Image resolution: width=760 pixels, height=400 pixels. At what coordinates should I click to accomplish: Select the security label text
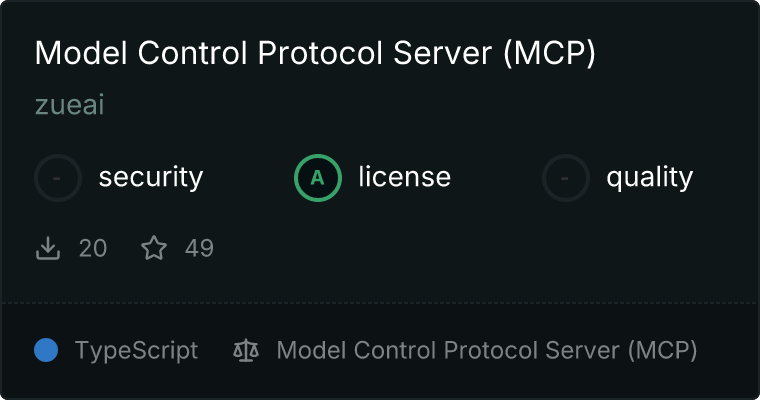pos(151,177)
